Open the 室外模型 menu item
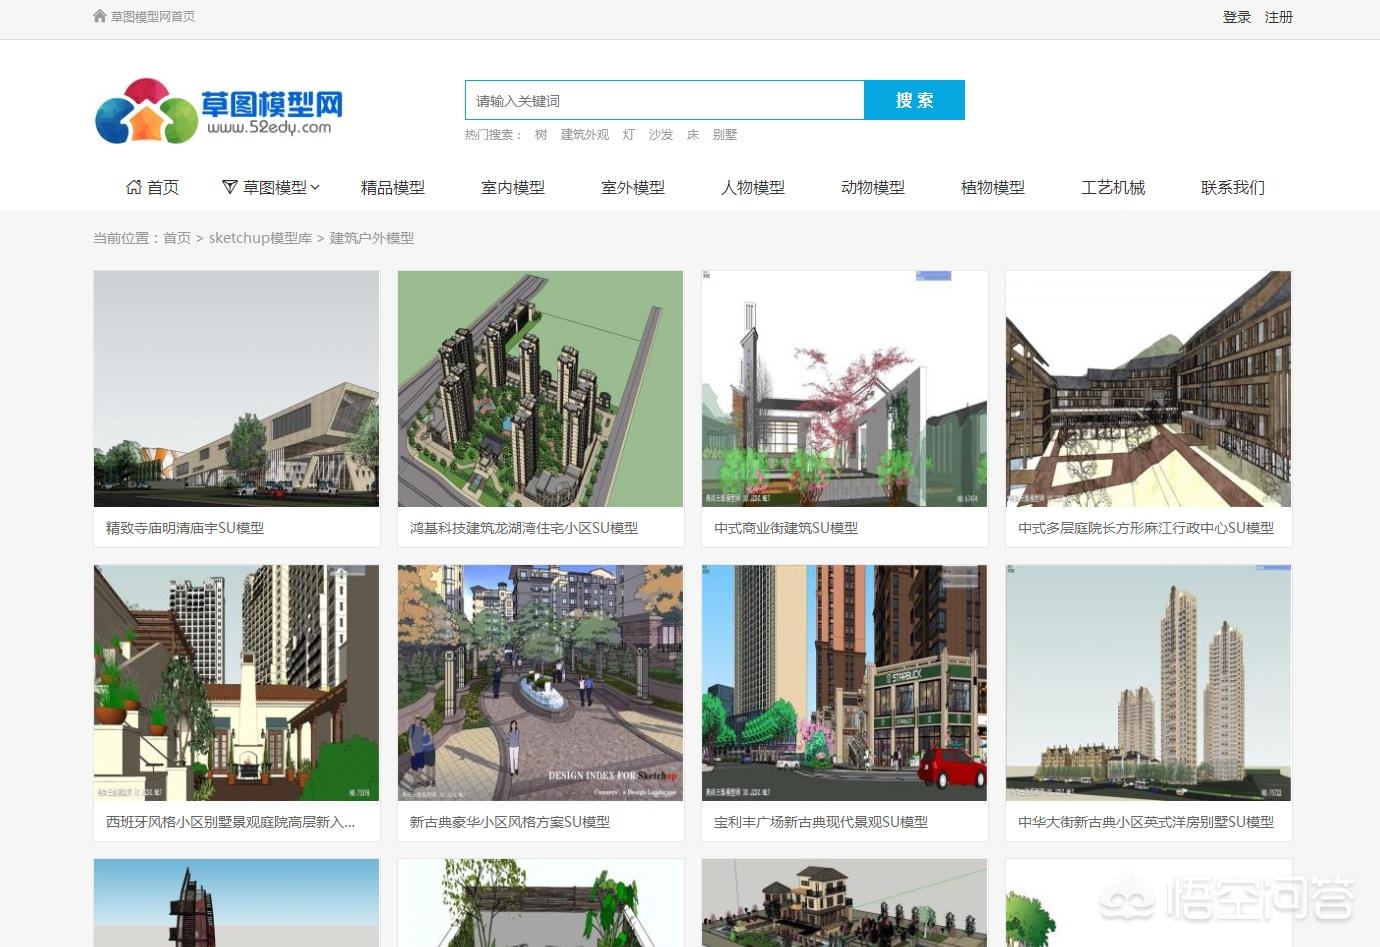Screen dimensions: 1380x947 click(633, 187)
